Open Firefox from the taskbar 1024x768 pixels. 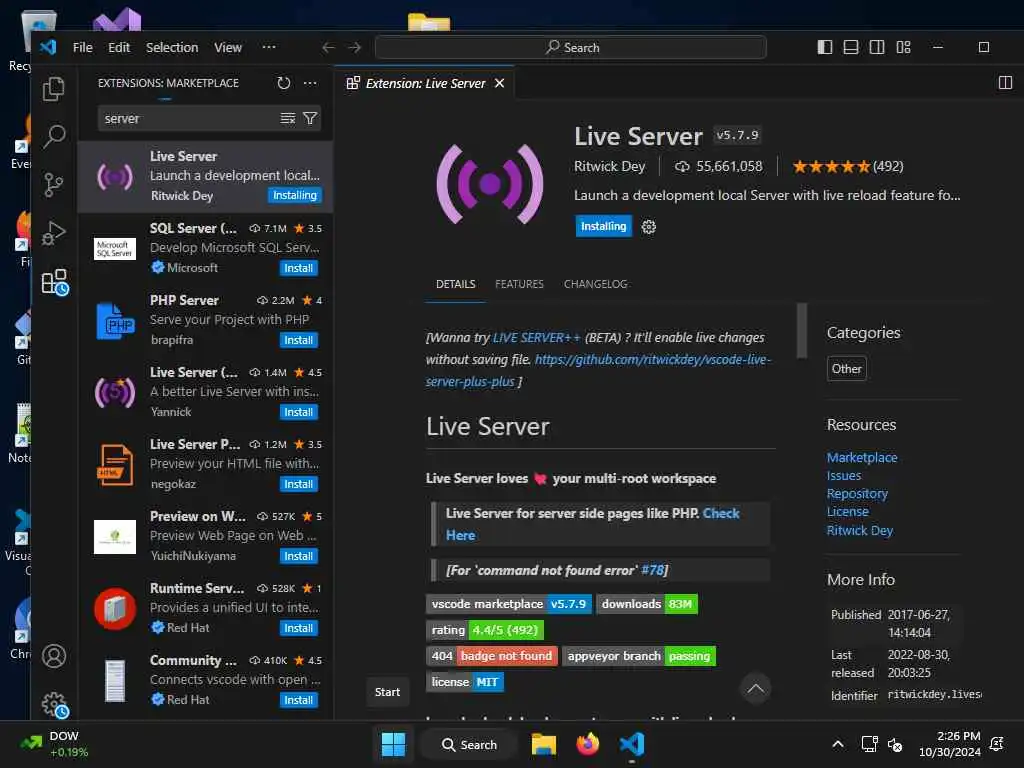pyautogui.click(x=588, y=744)
